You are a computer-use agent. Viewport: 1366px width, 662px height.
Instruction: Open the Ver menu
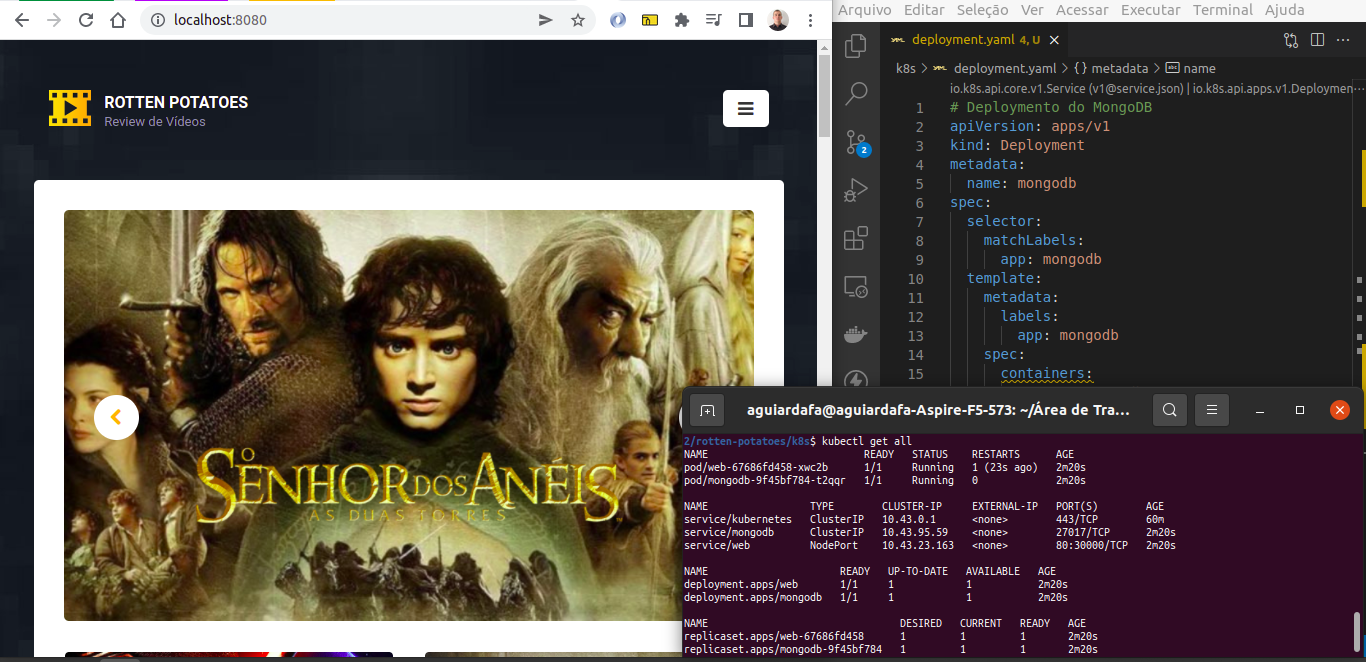[x=1032, y=10]
